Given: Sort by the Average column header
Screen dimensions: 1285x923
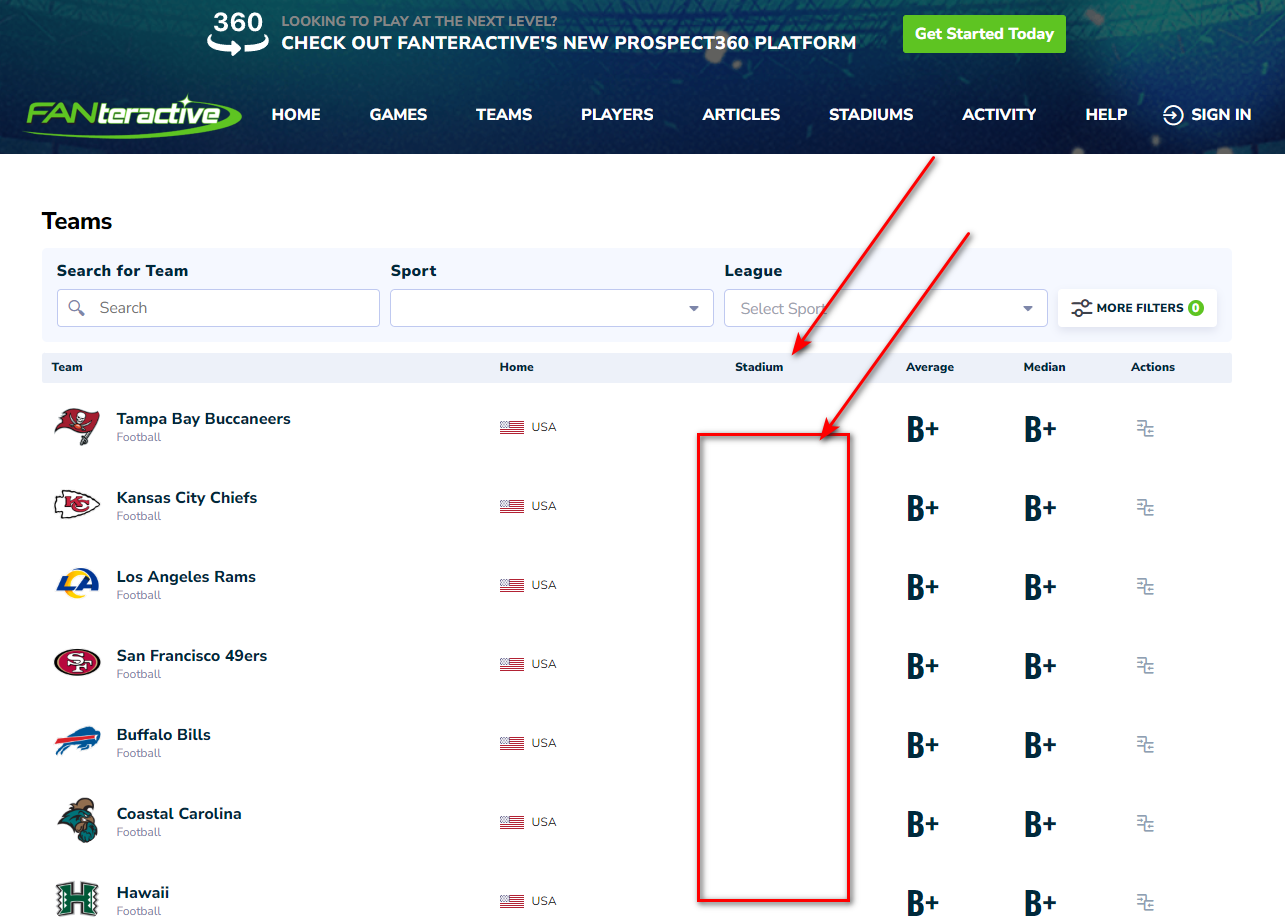Looking at the screenshot, I should coord(930,367).
